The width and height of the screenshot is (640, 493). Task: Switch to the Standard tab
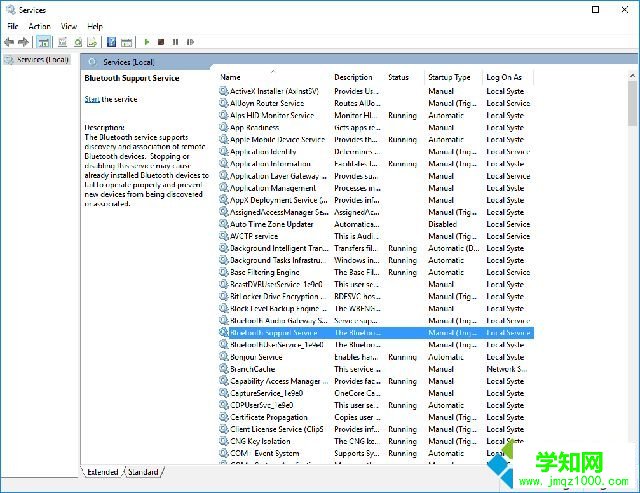pos(143,472)
